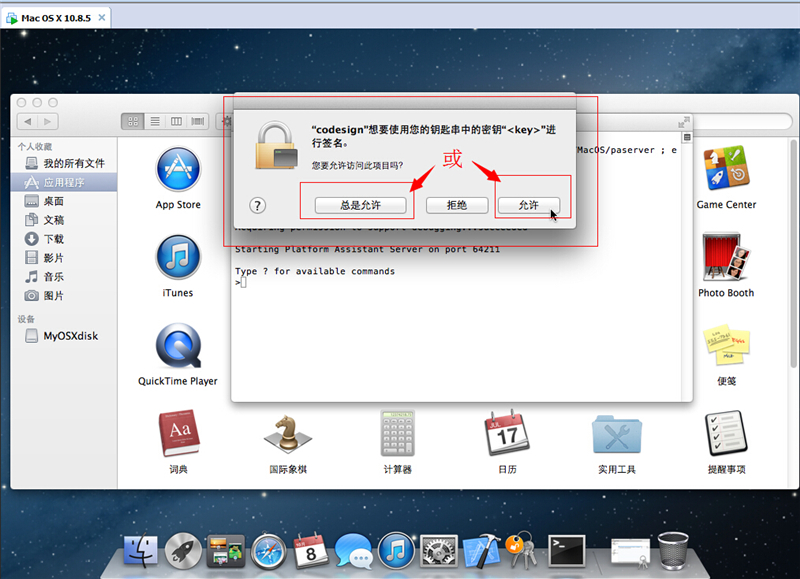Screen dimensions: 800x579
Task: Open 音乐 in the Finder sidebar
Action: click(x=64, y=276)
